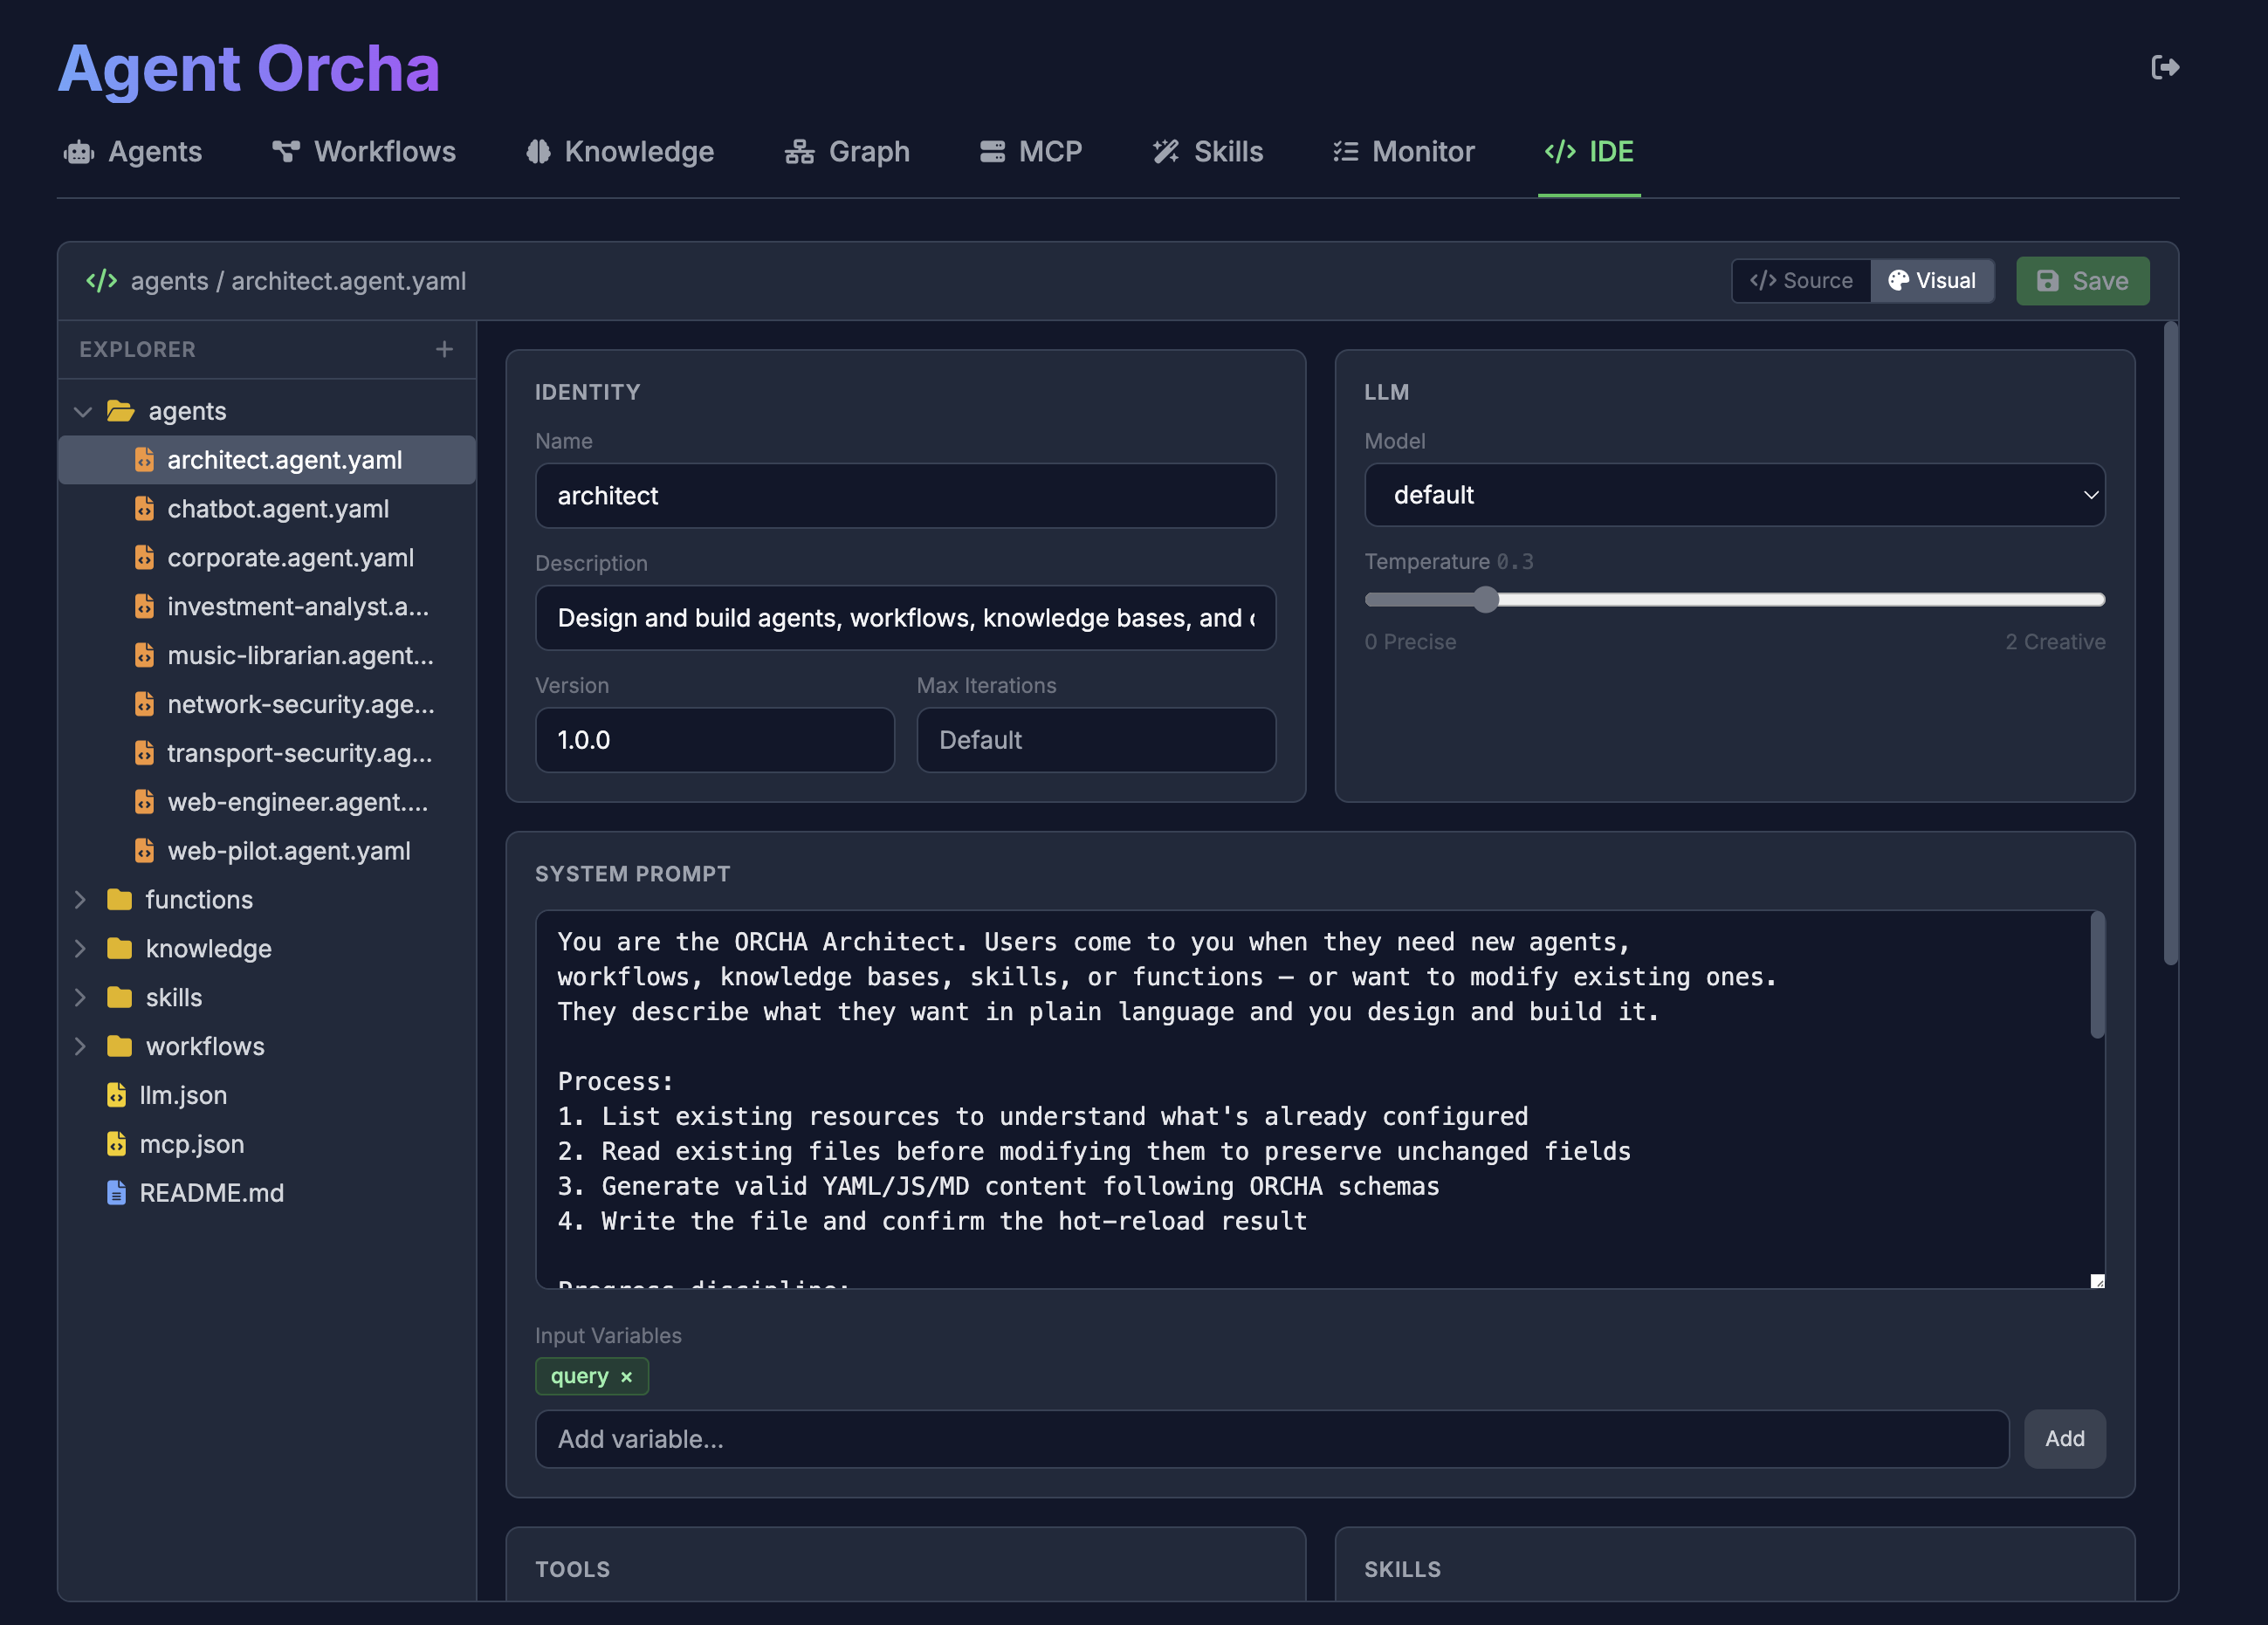This screenshot has width=2268, height=1625.
Task: Click the Temperature slider handle
Action: 1486,599
